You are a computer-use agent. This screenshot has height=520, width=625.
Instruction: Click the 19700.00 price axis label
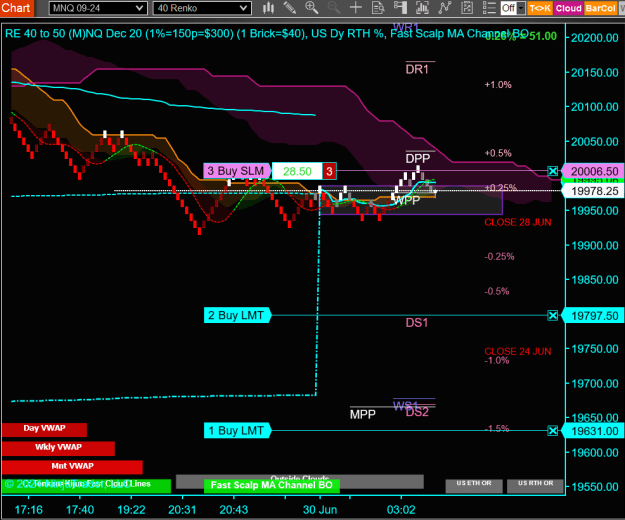(x=595, y=384)
